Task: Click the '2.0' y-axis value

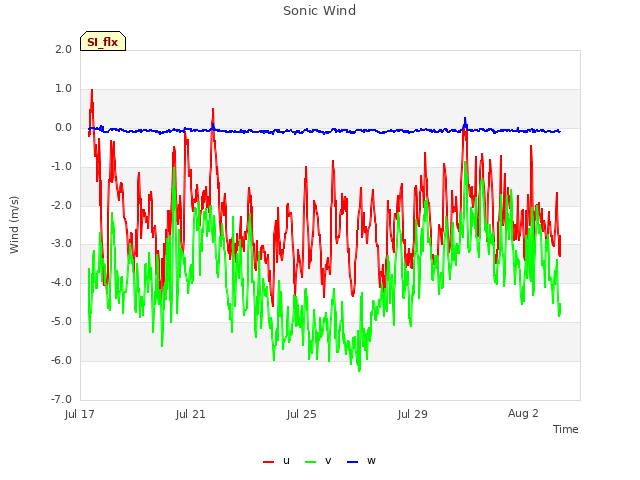Action: 64,49
